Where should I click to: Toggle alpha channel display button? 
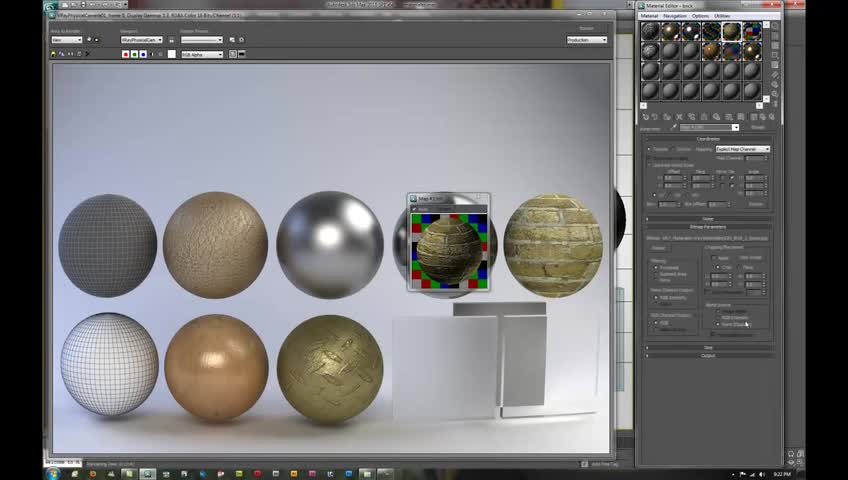tap(151, 54)
